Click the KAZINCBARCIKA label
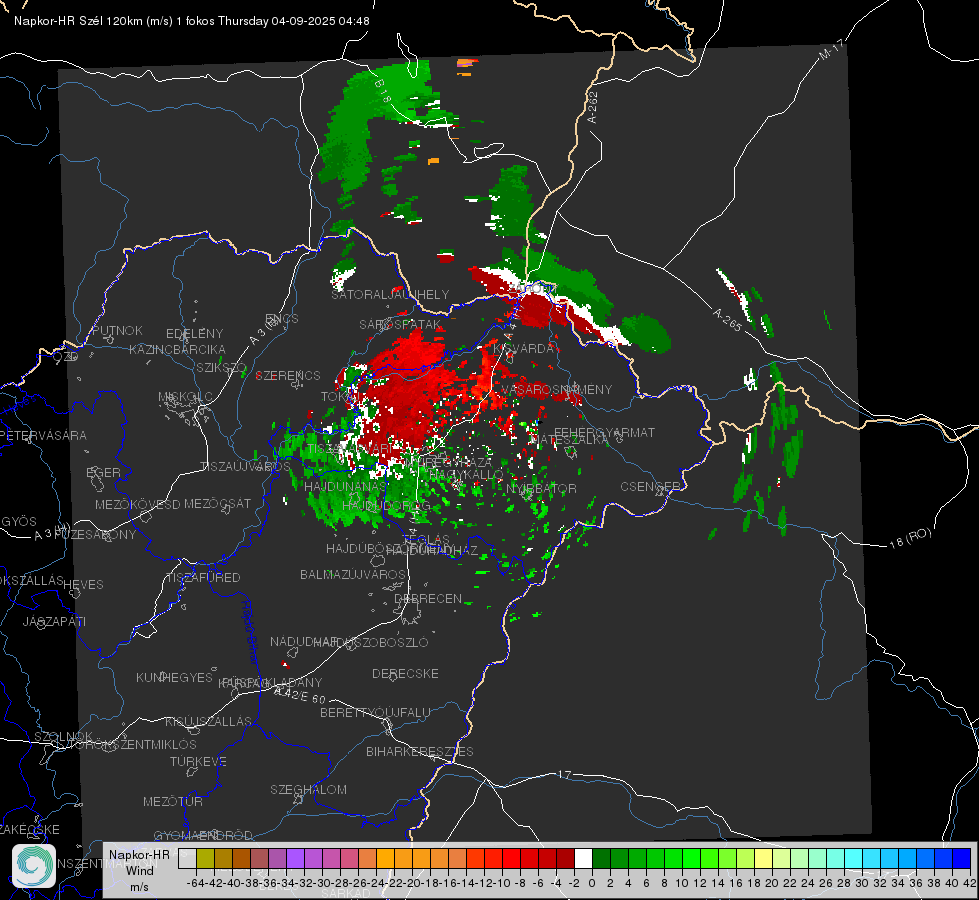Screen dimensions: 979x900 pos(177,349)
